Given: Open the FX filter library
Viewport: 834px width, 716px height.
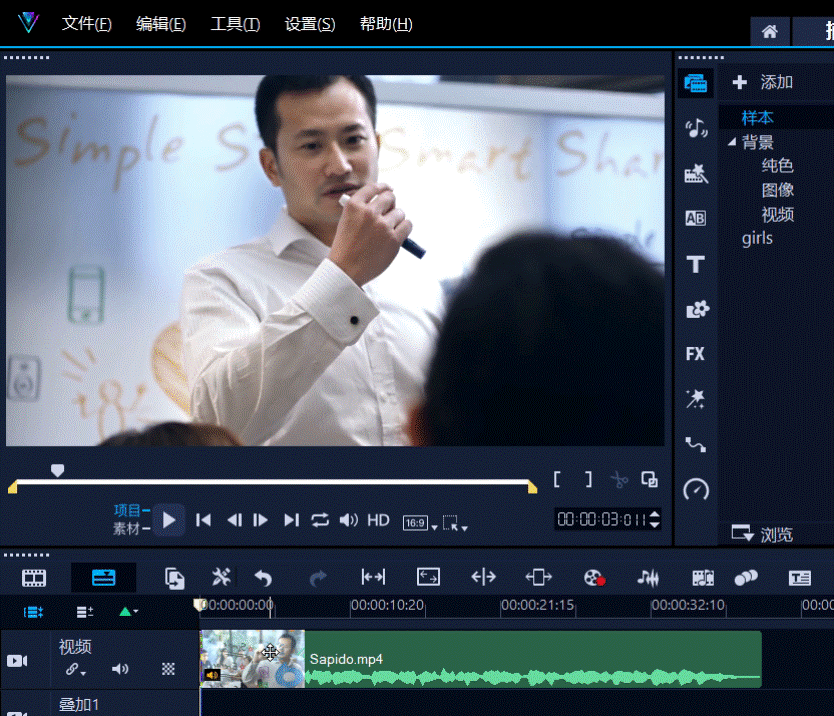Looking at the screenshot, I should coord(695,354).
